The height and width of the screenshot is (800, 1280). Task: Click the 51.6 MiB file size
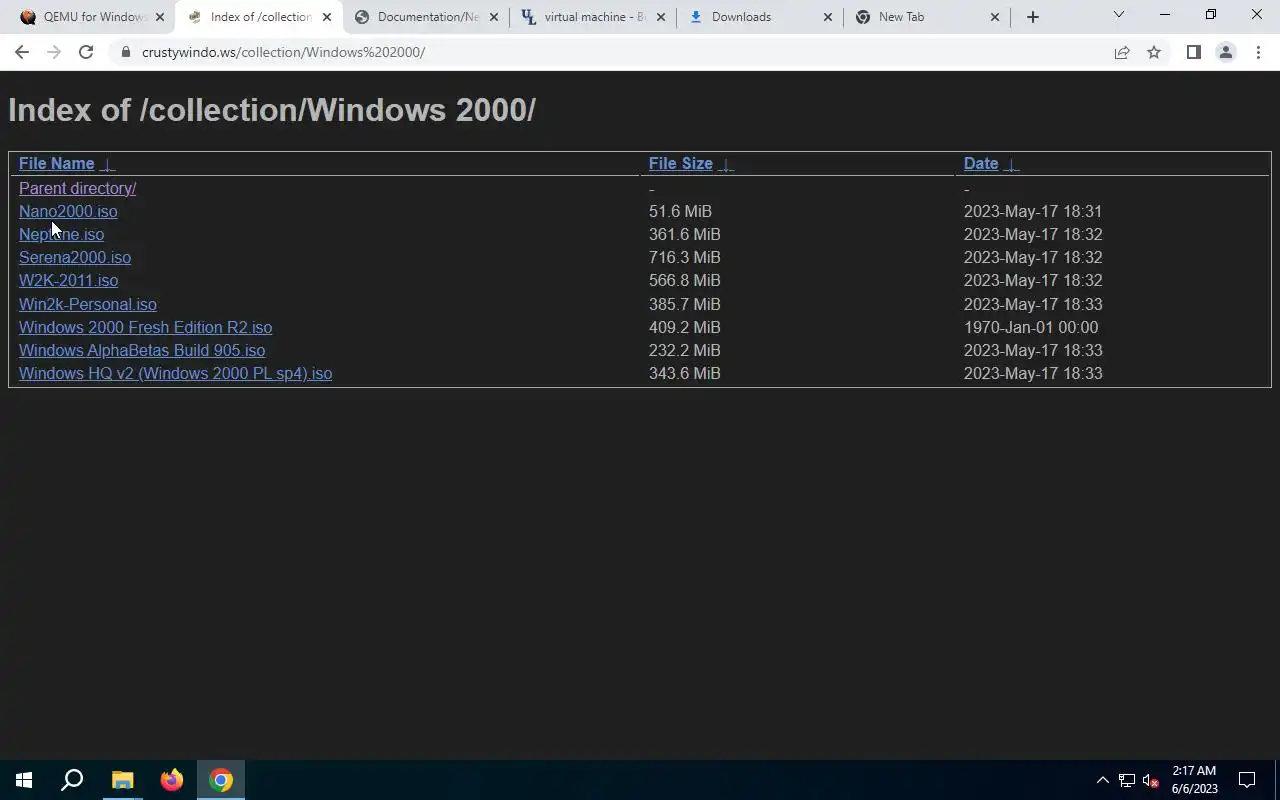point(680,211)
